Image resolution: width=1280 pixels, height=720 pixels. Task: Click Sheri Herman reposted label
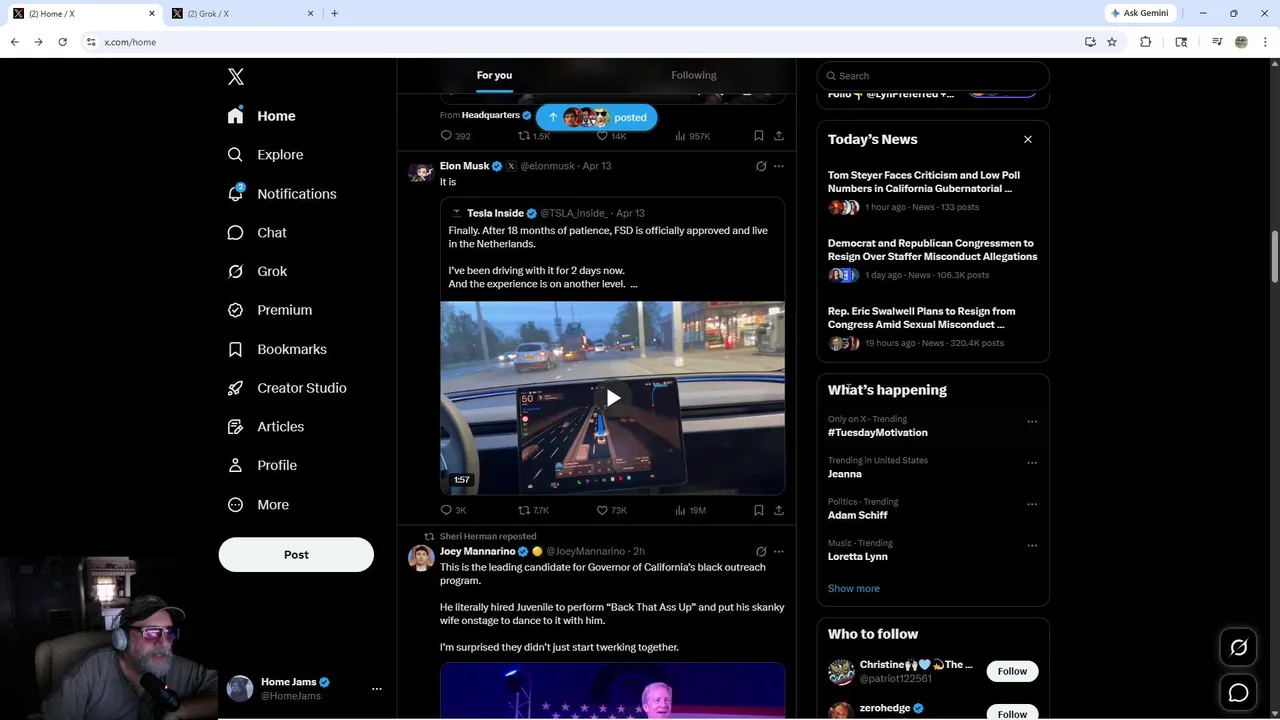tap(488, 536)
